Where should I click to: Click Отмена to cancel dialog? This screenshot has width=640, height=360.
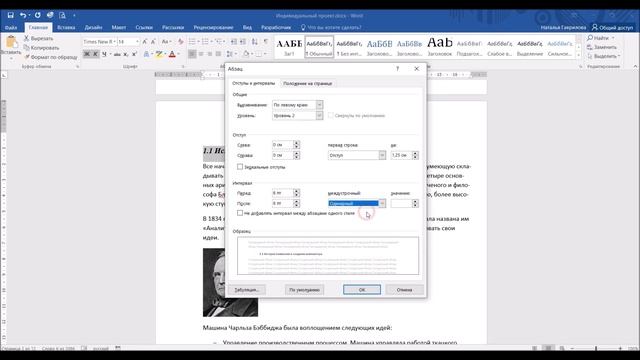tap(404, 289)
